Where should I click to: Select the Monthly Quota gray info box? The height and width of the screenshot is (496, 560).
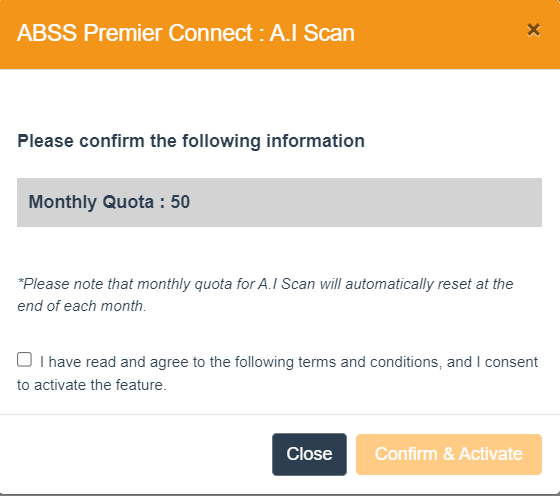point(279,202)
